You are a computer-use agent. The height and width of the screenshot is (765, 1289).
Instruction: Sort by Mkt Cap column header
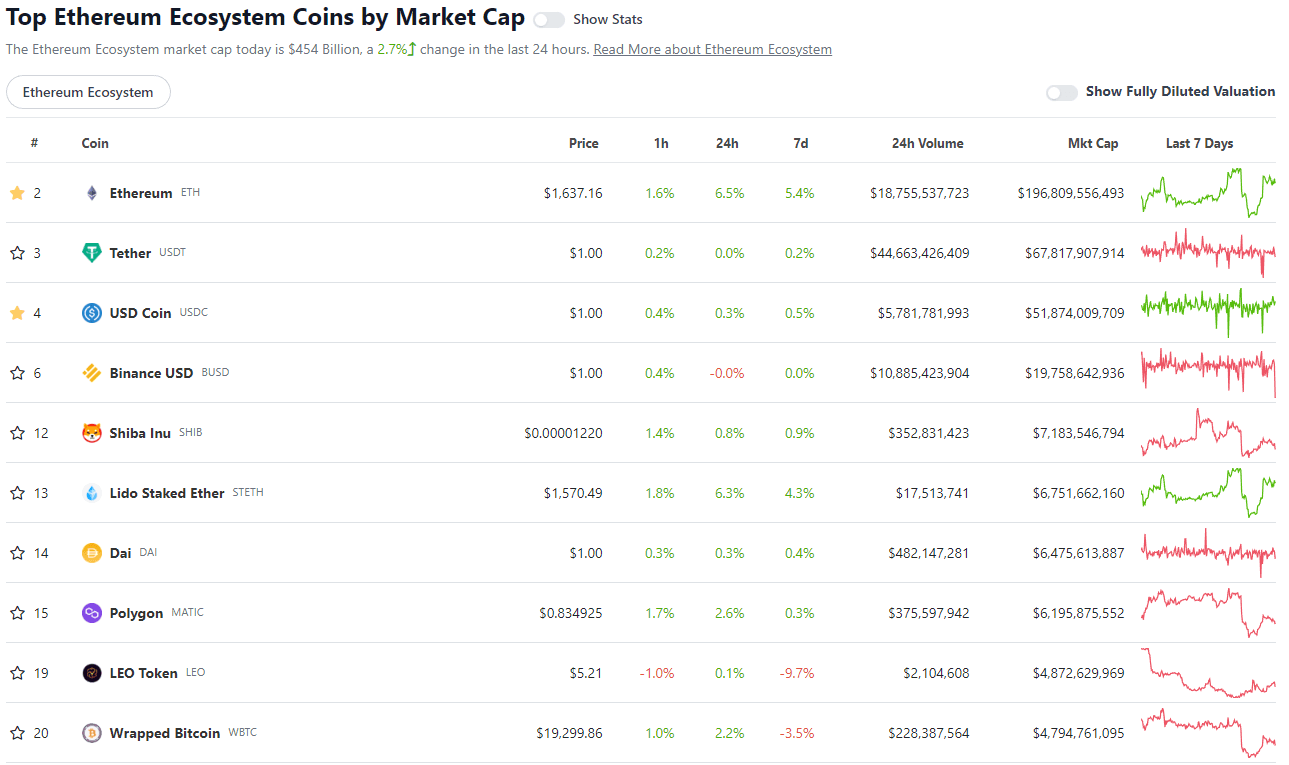point(1093,143)
